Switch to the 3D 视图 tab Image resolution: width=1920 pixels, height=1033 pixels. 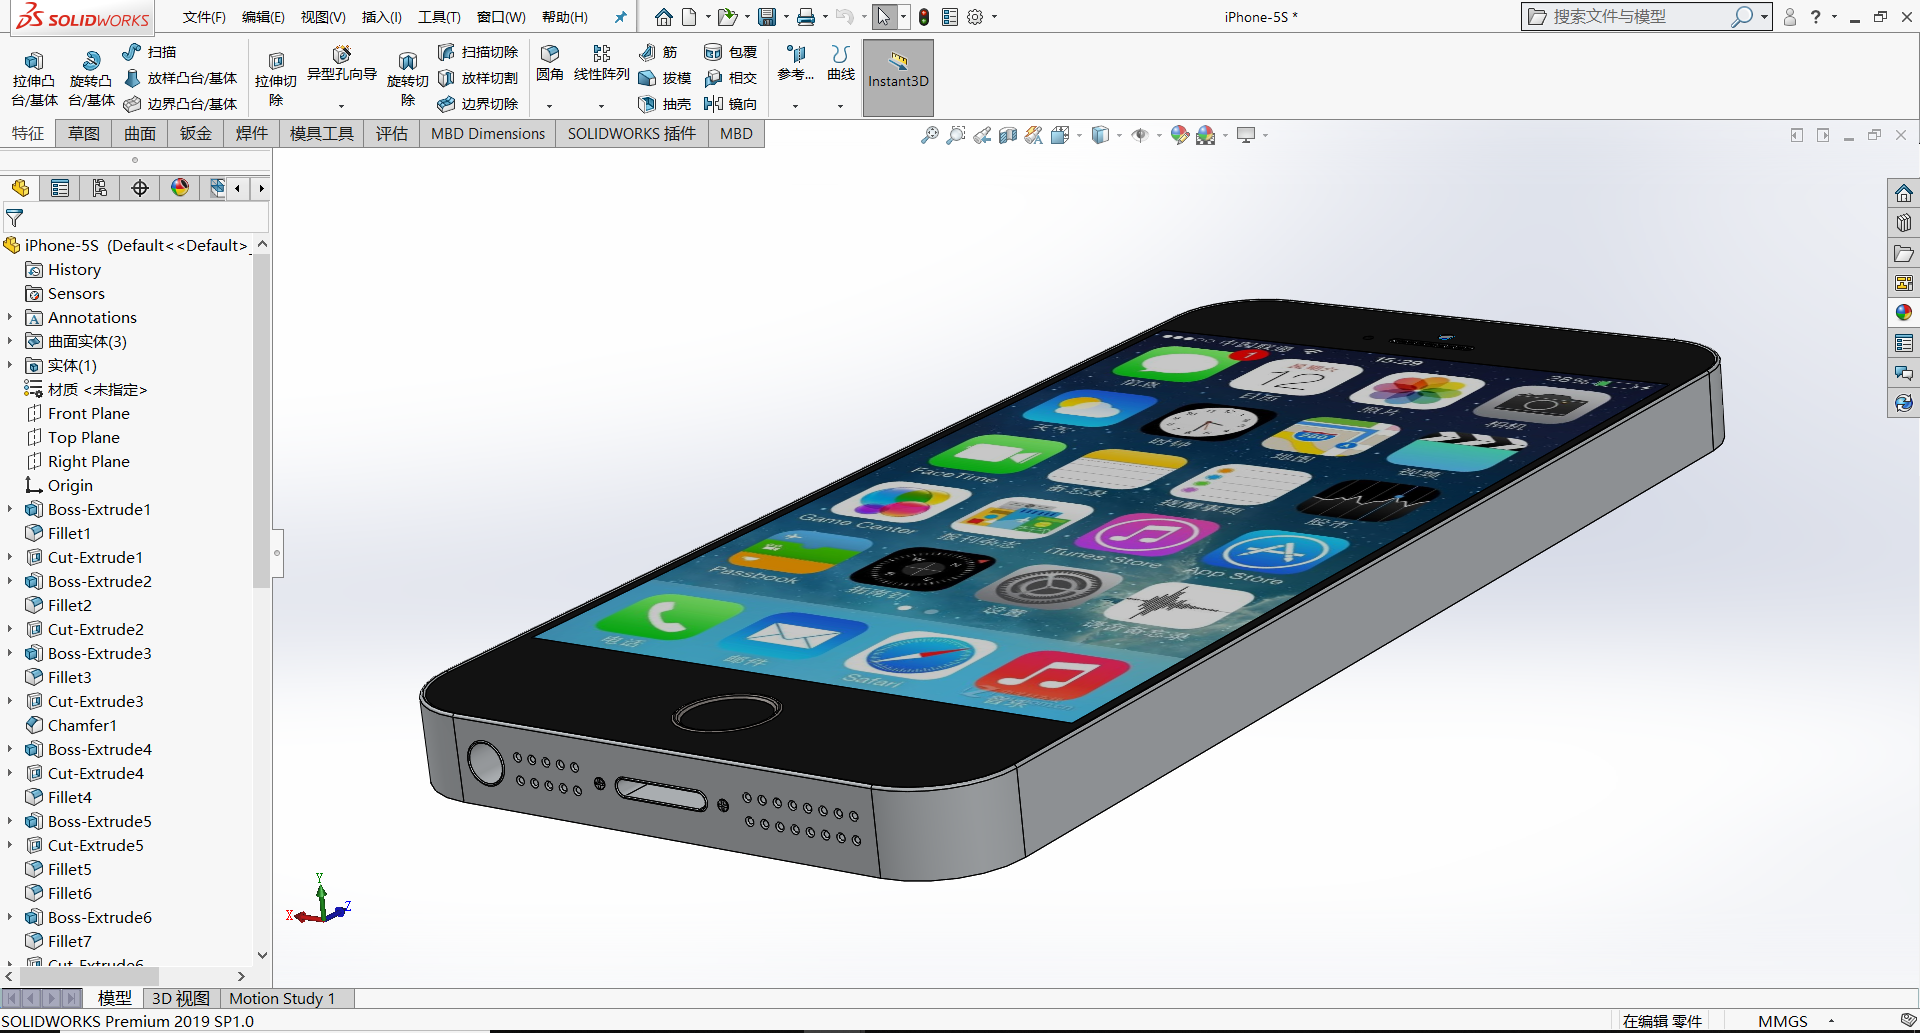point(181,998)
